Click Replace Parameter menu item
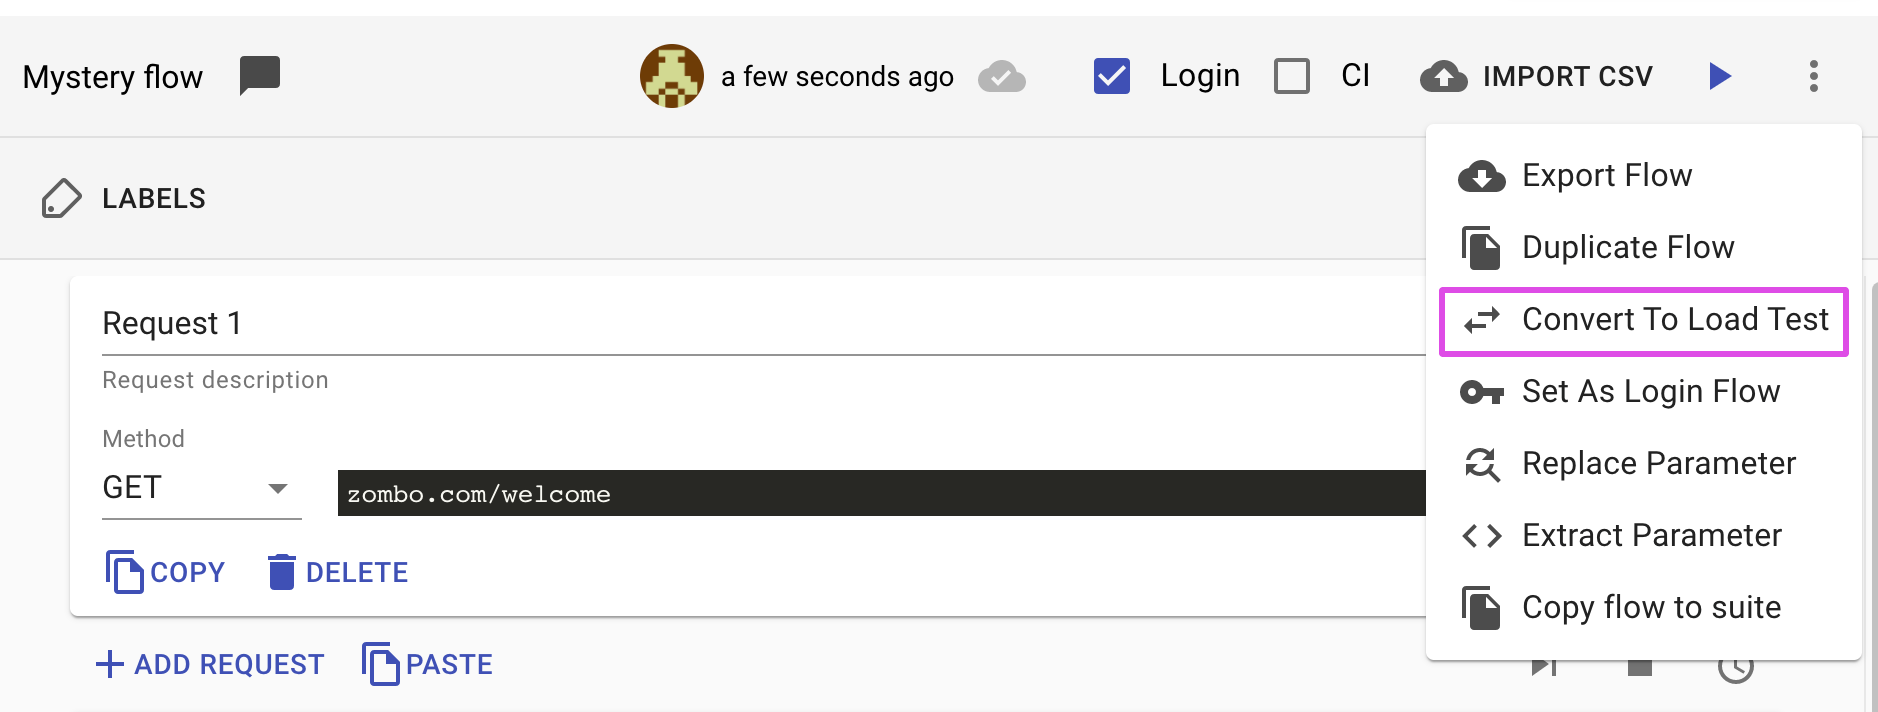Viewport: 1878px width, 712px height. [x=1658, y=464]
